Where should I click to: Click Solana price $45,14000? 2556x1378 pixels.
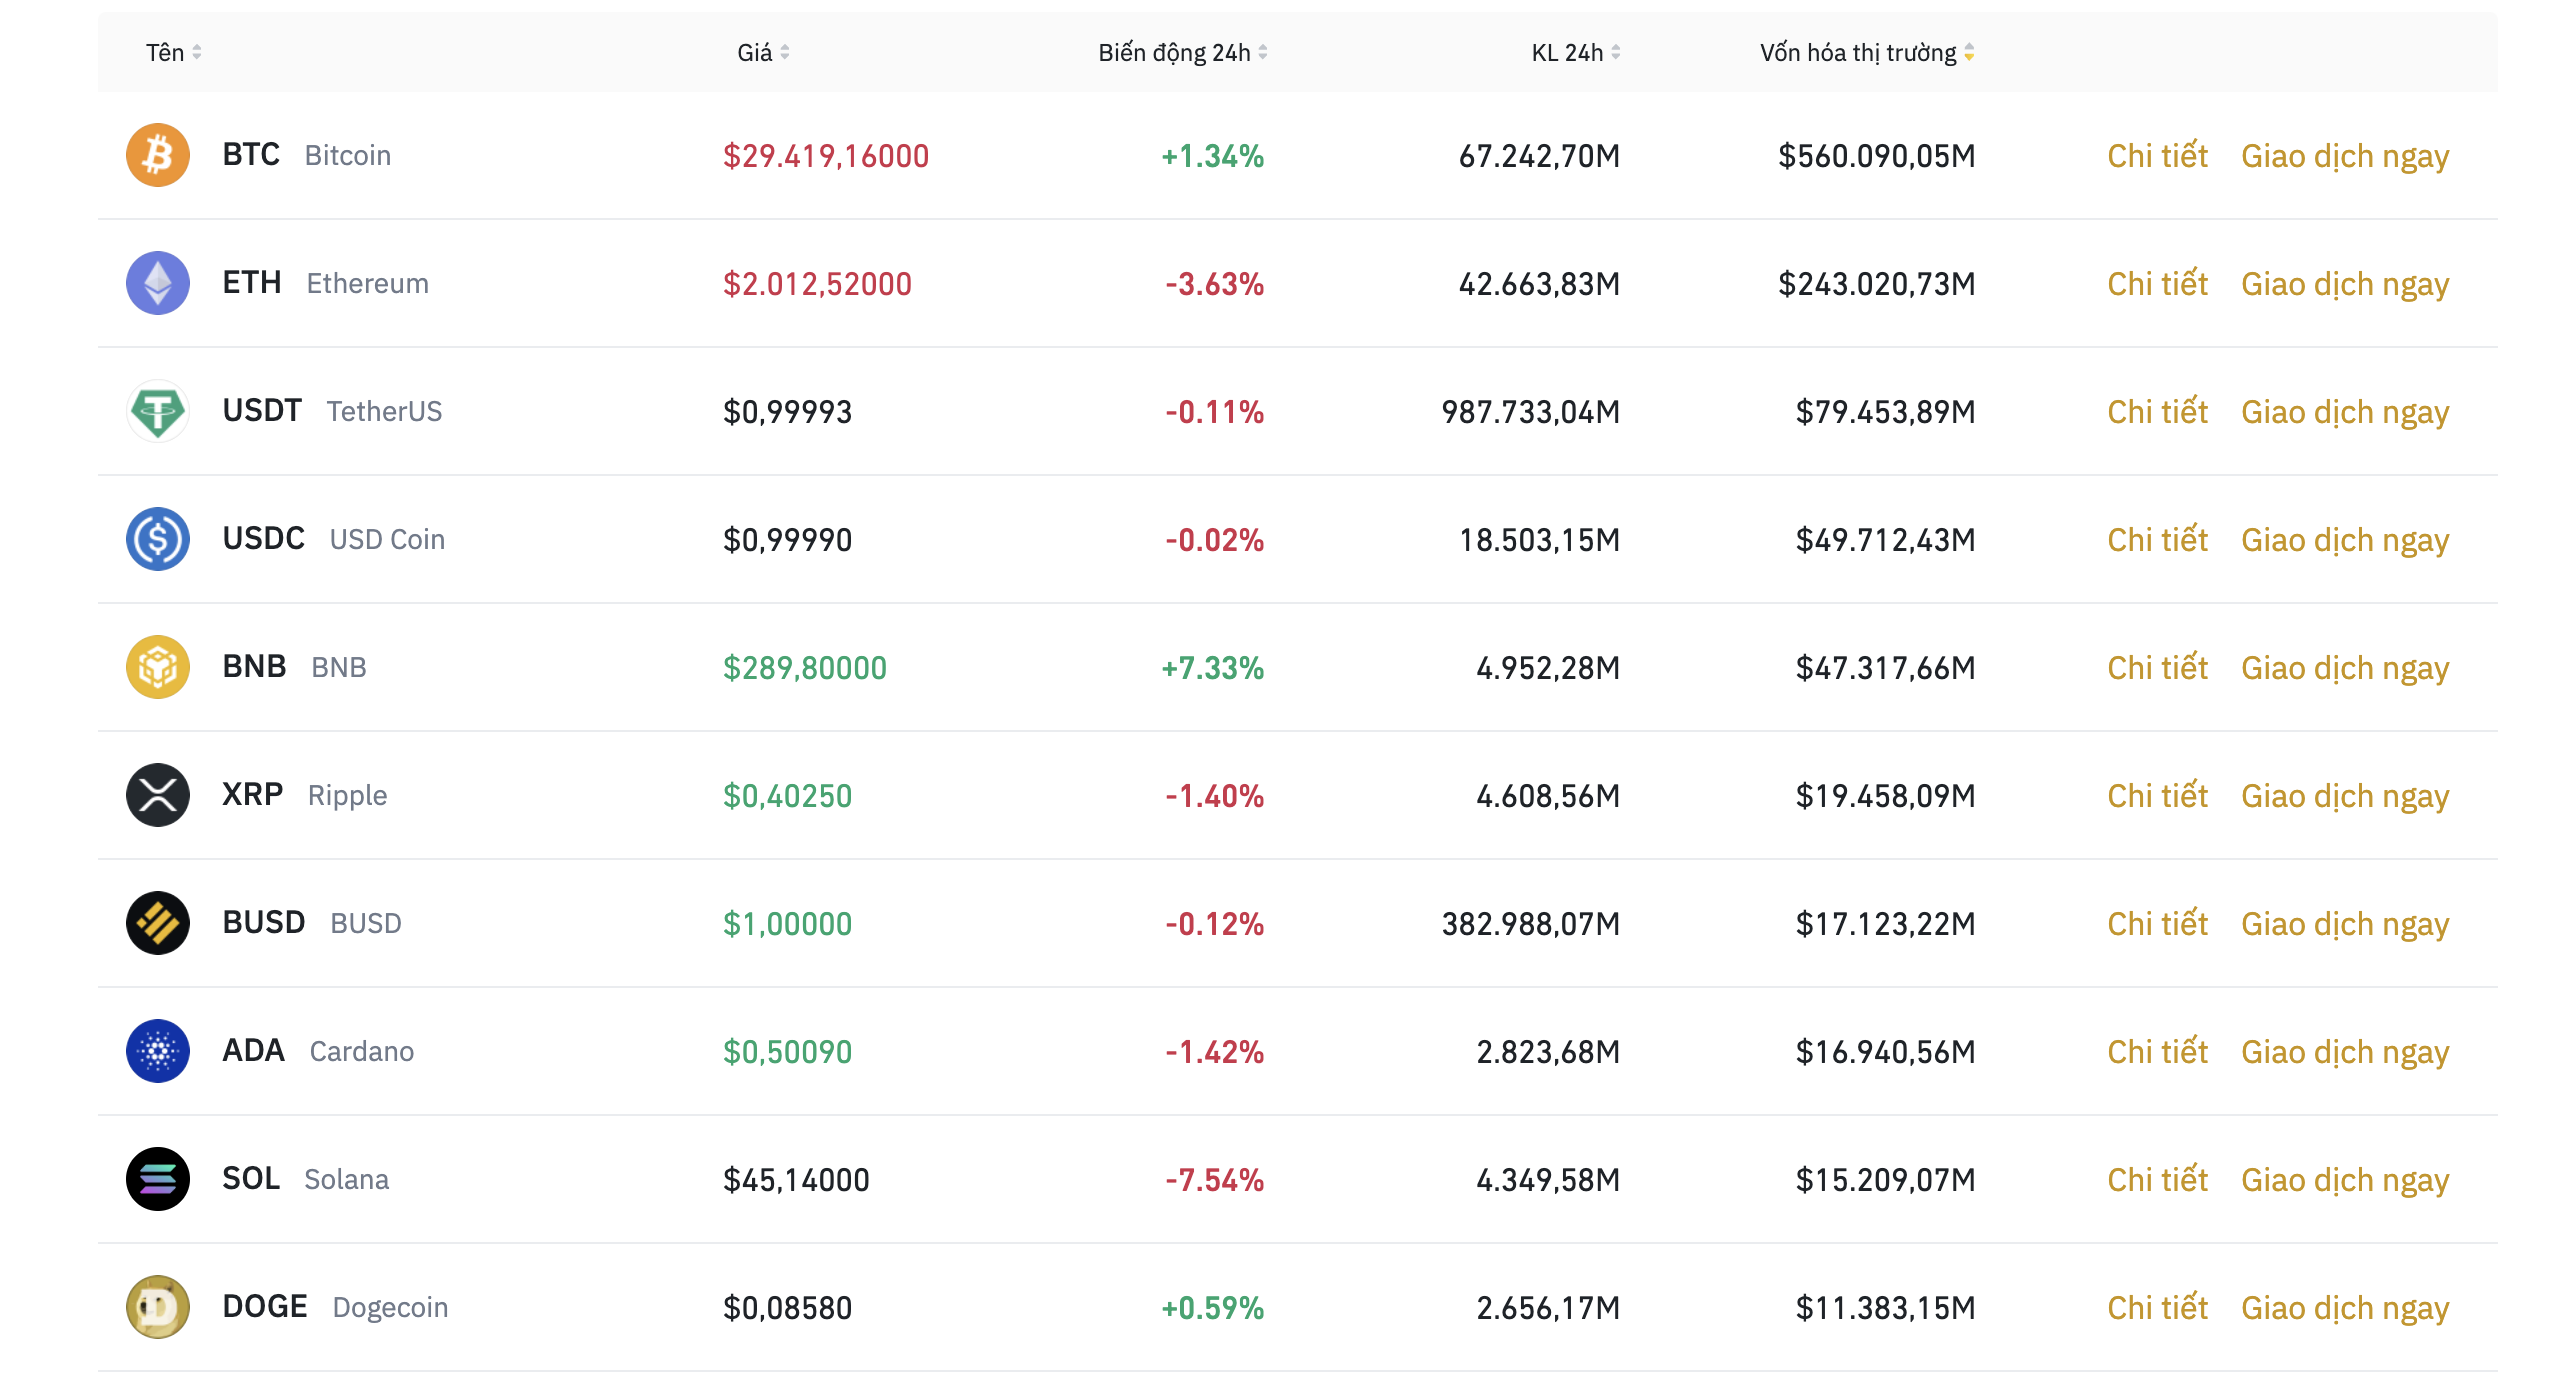[796, 1180]
